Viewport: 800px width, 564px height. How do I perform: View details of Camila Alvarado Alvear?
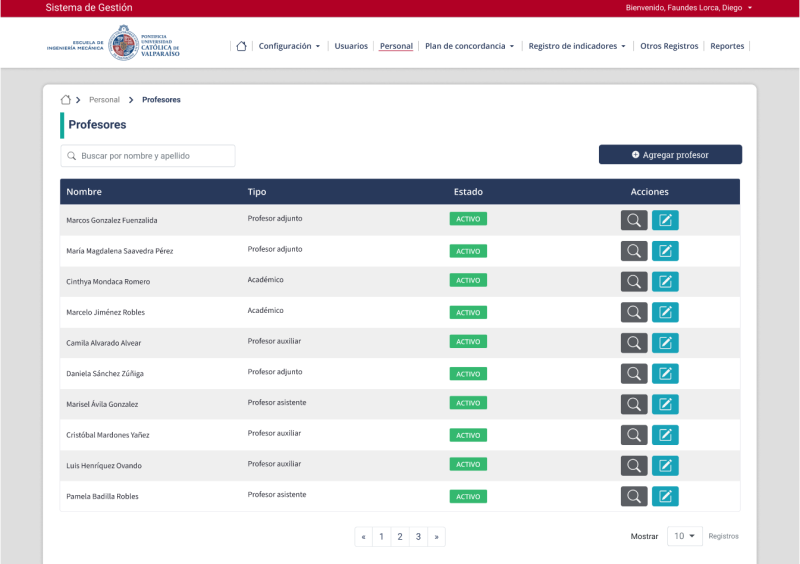tap(634, 342)
